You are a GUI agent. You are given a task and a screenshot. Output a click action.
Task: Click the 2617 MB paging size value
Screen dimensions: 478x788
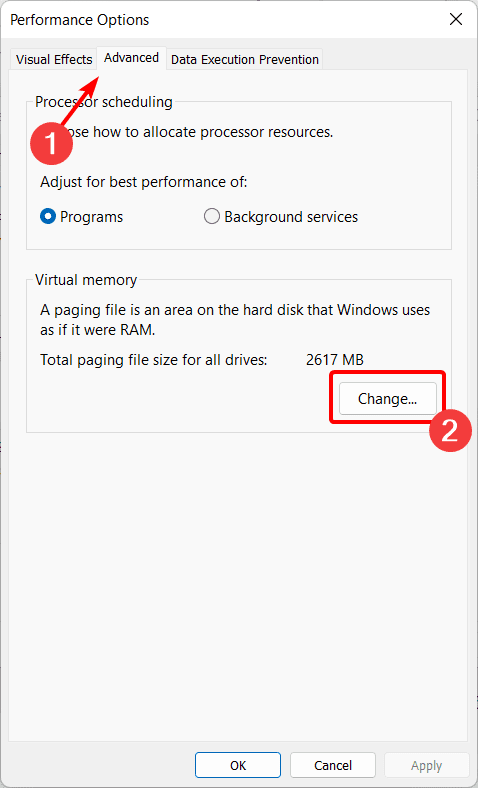335,360
